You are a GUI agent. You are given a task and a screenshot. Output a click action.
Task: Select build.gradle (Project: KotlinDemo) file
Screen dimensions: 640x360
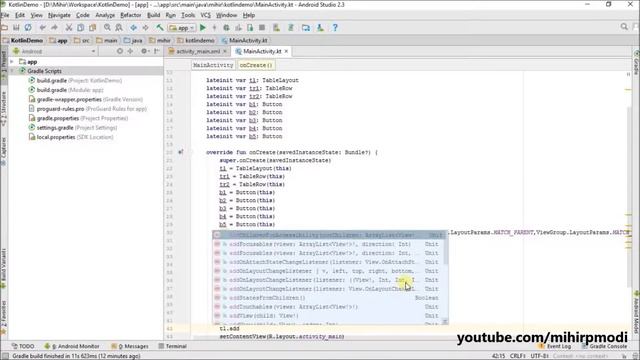pyautogui.click(x=75, y=80)
